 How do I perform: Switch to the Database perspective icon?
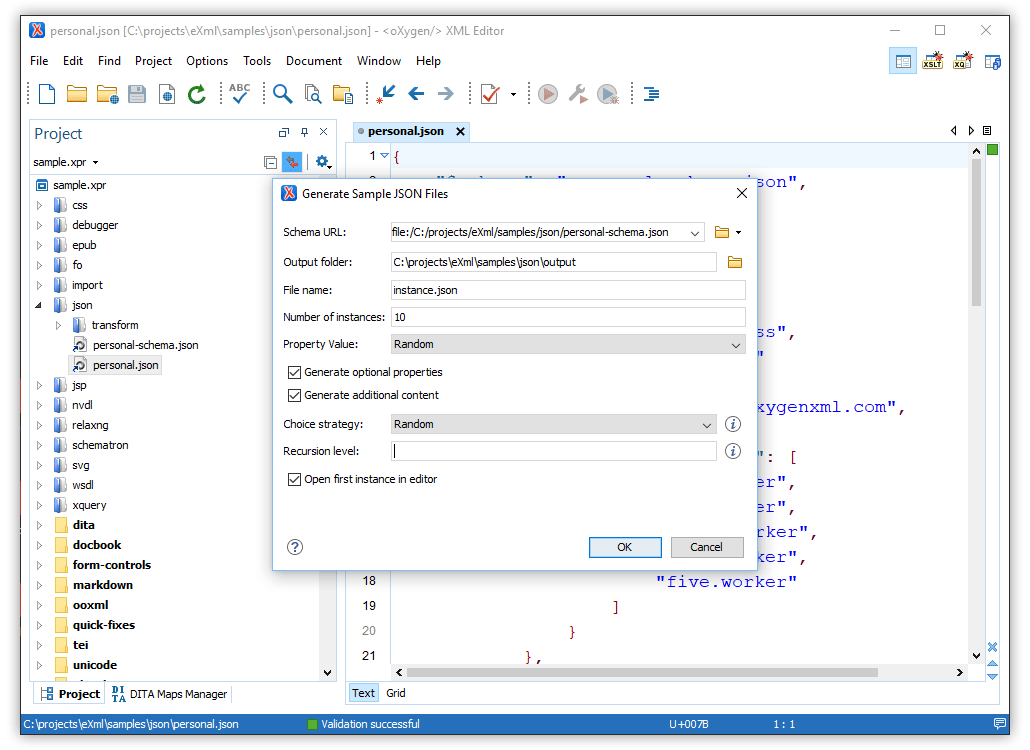[x=993, y=62]
